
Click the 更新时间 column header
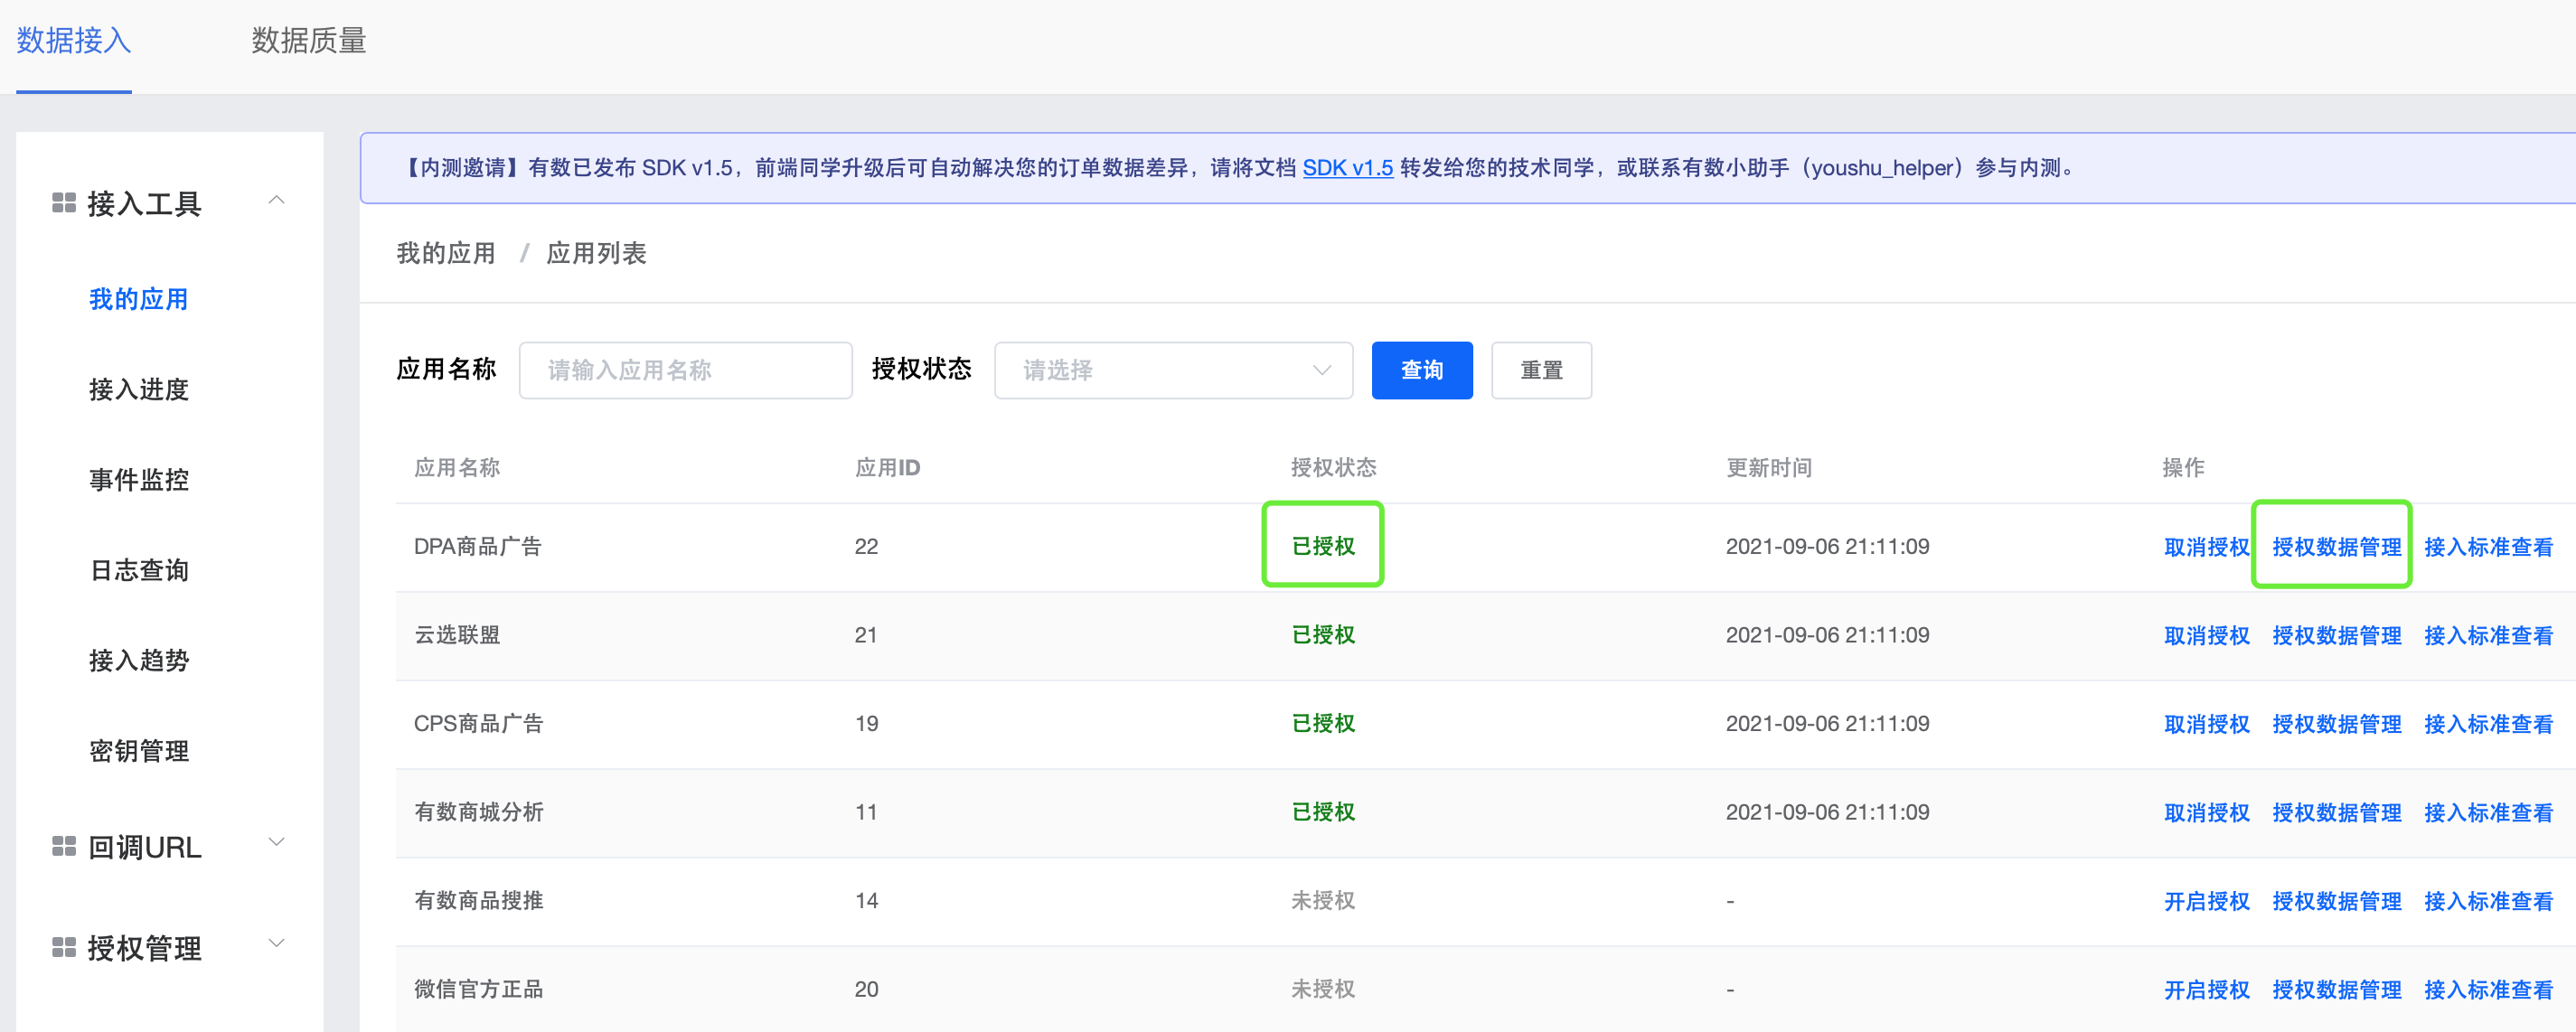pos(1768,467)
